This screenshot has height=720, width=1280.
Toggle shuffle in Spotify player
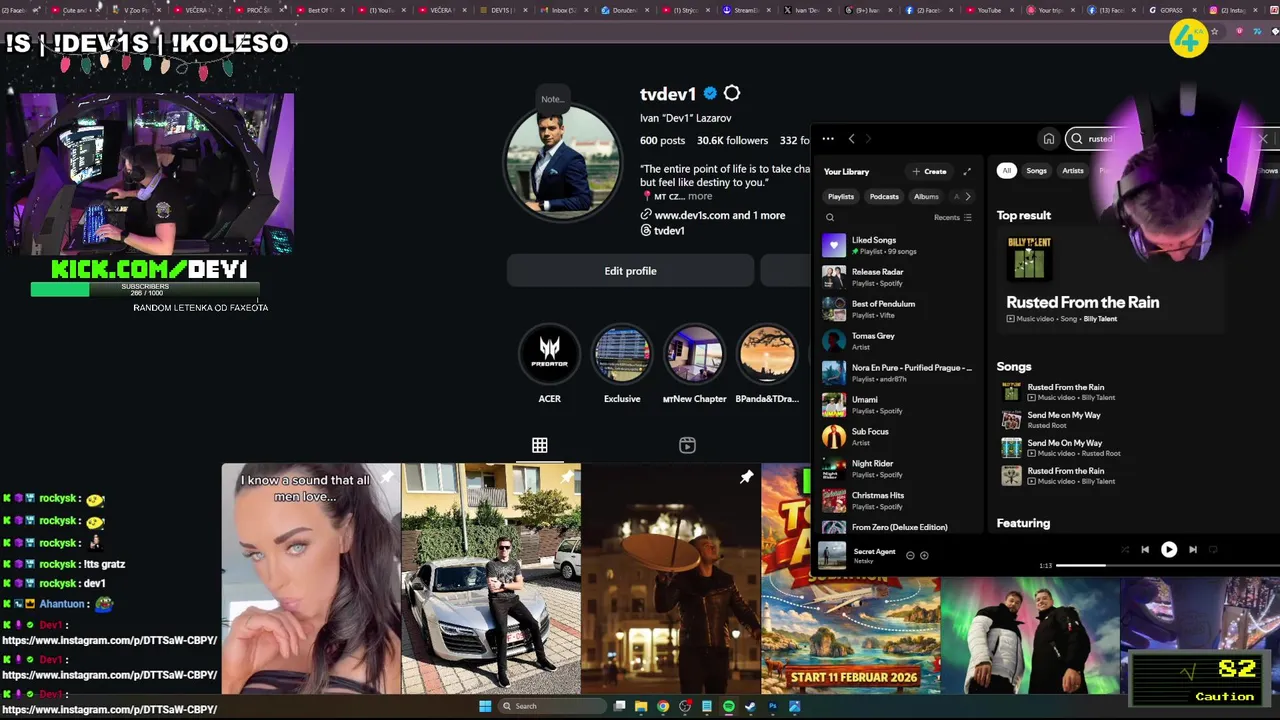point(1125,549)
